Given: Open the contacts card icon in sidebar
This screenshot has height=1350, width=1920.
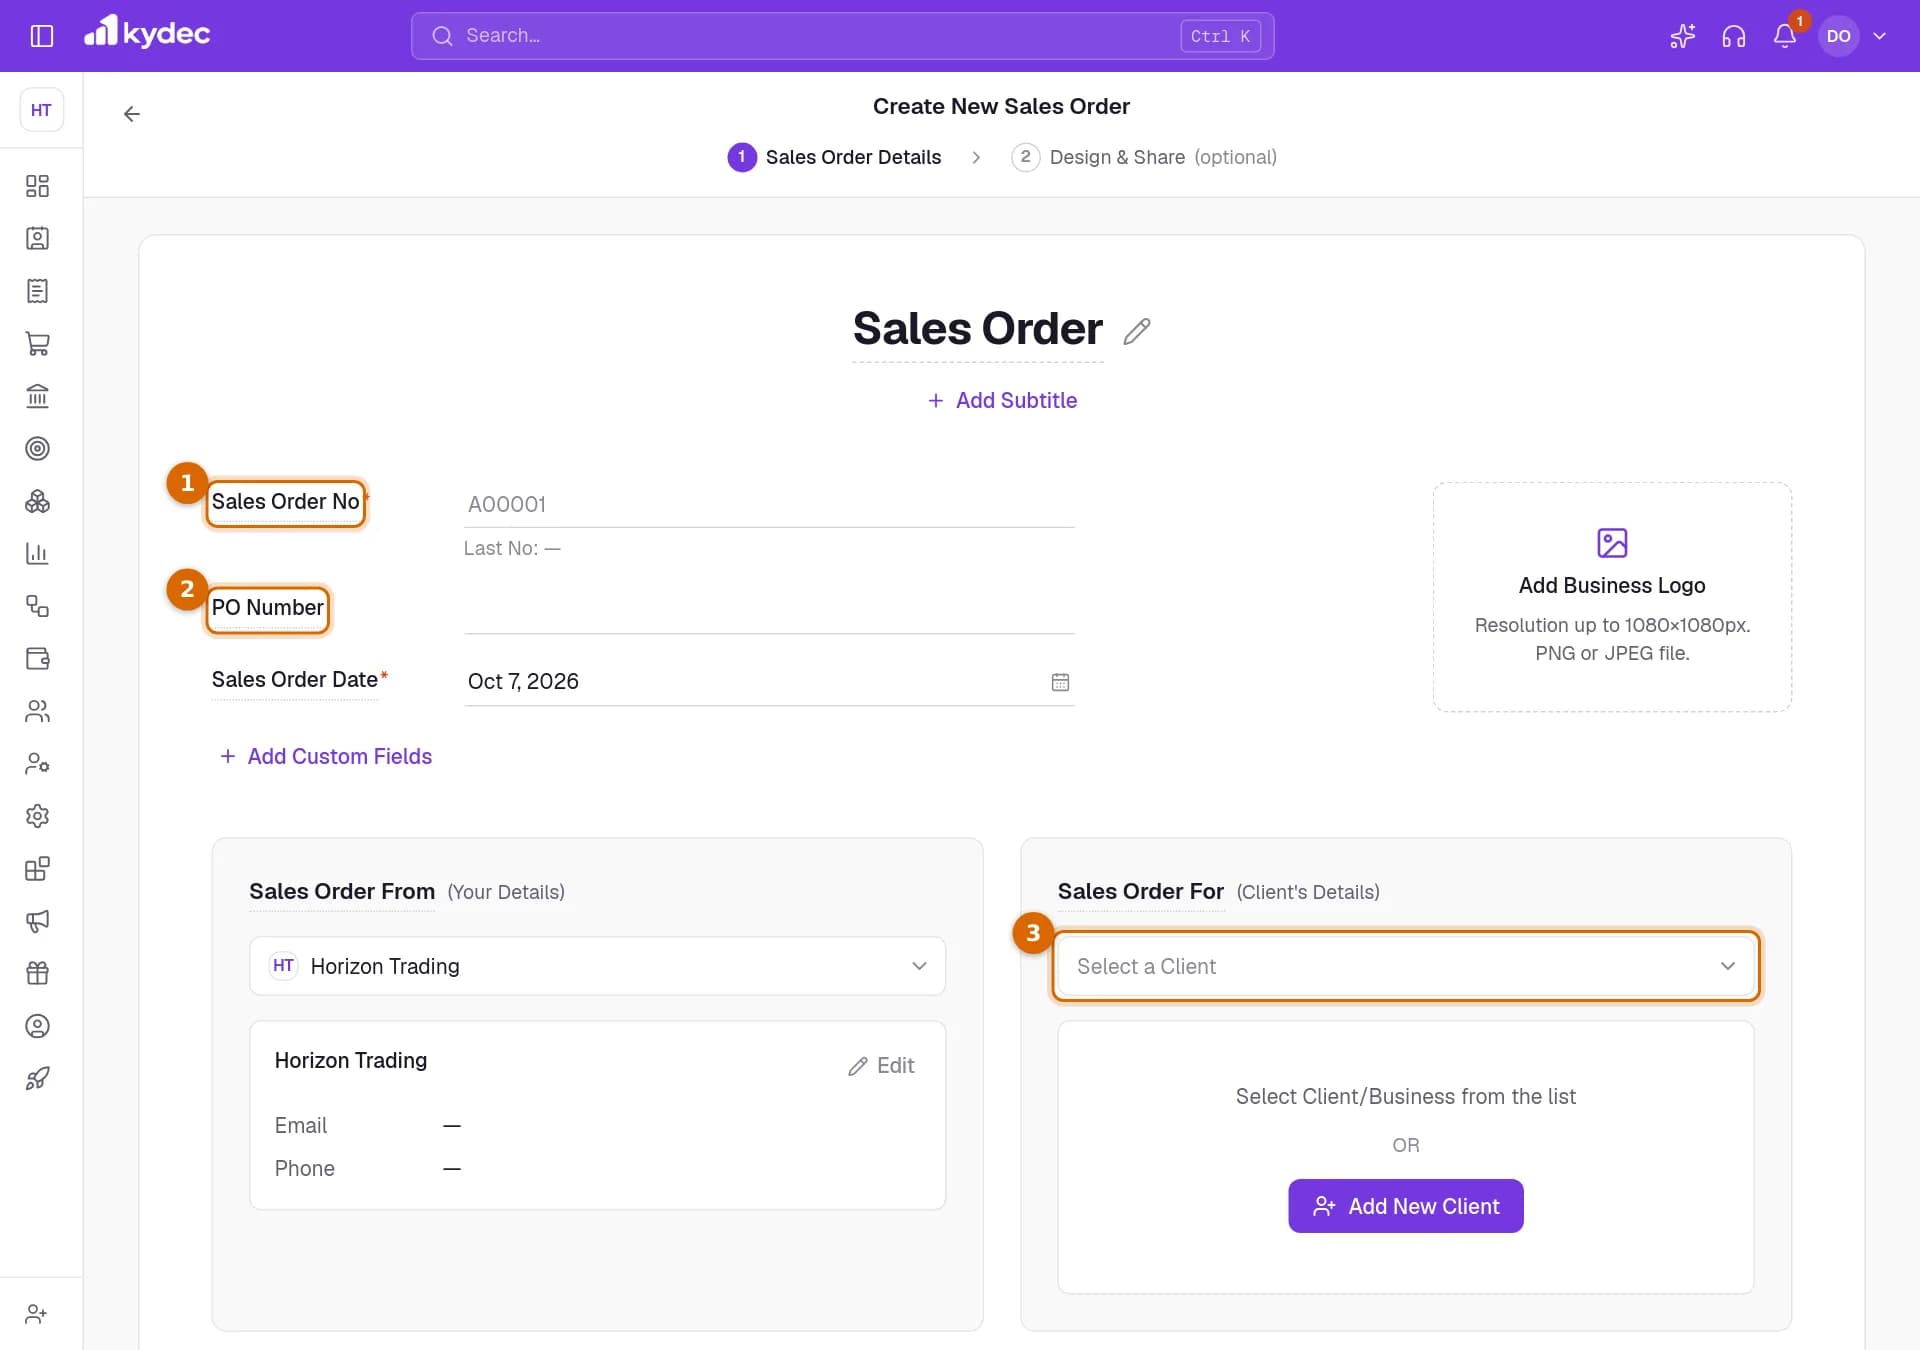Looking at the screenshot, I should click(x=37, y=238).
